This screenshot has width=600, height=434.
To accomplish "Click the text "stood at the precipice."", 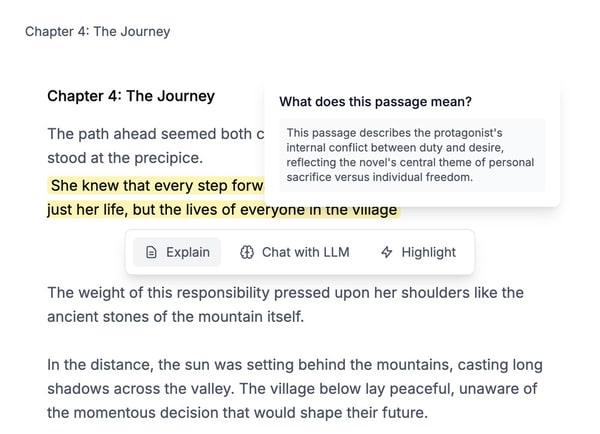I will point(124,158).
